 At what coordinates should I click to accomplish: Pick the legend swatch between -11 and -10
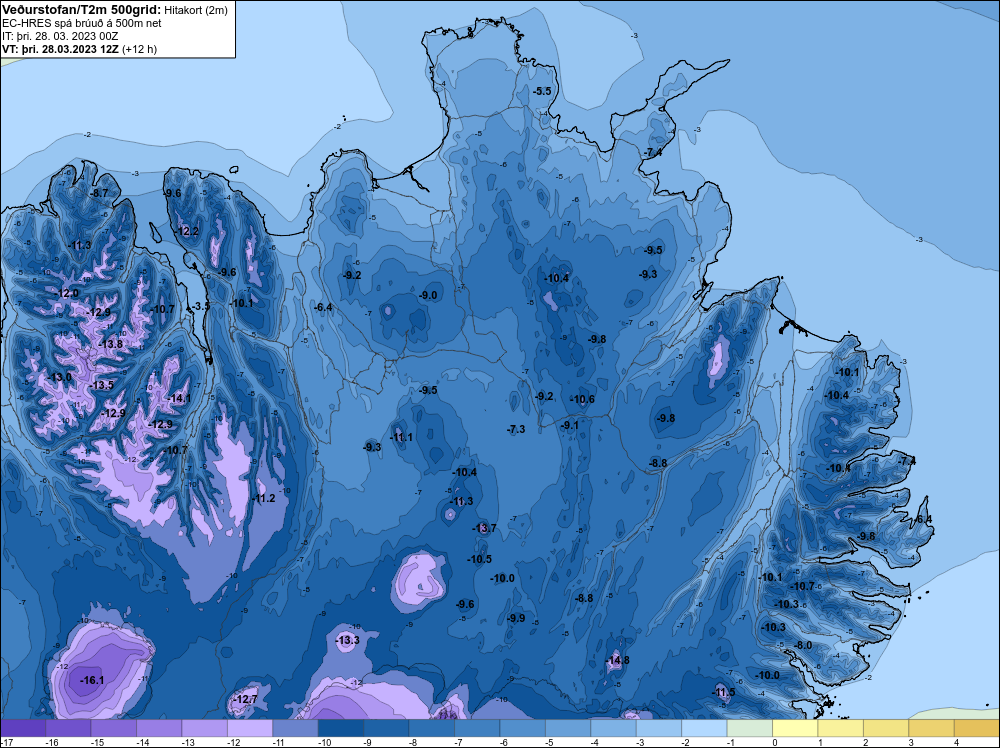295,728
